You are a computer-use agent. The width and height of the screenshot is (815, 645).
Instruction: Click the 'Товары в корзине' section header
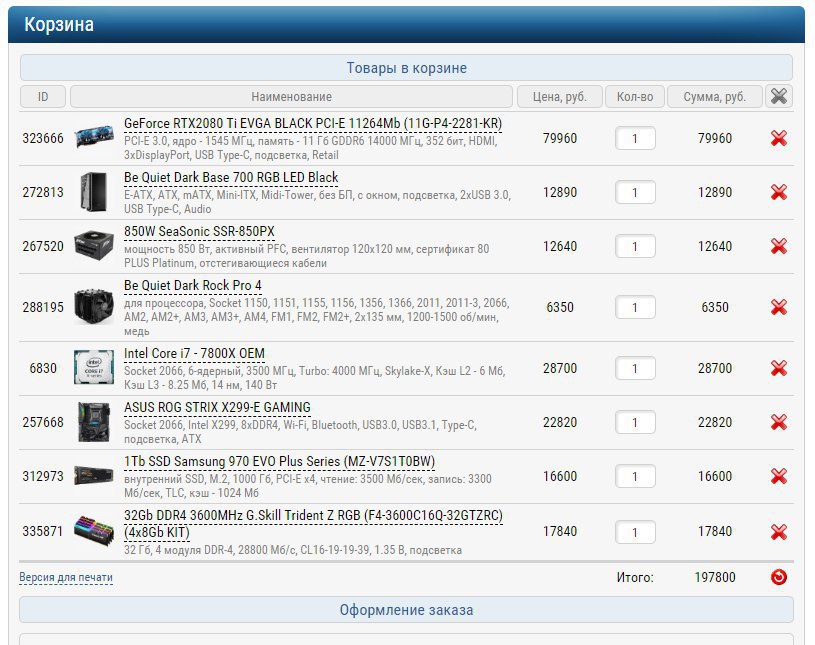point(406,68)
